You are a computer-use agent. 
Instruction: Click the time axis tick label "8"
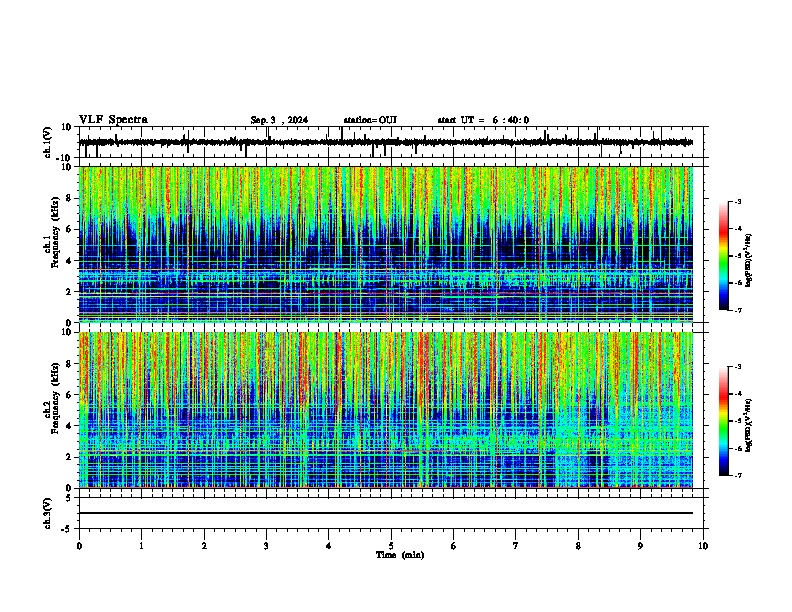[x=578, y=546]
